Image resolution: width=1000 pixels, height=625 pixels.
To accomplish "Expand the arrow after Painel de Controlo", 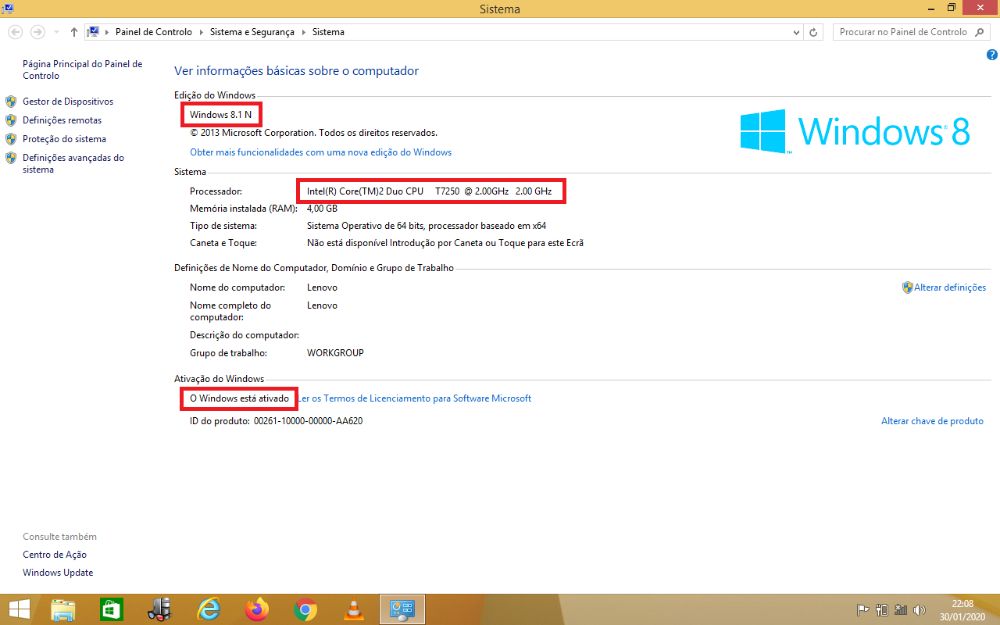I will click(x=201, y=32).
